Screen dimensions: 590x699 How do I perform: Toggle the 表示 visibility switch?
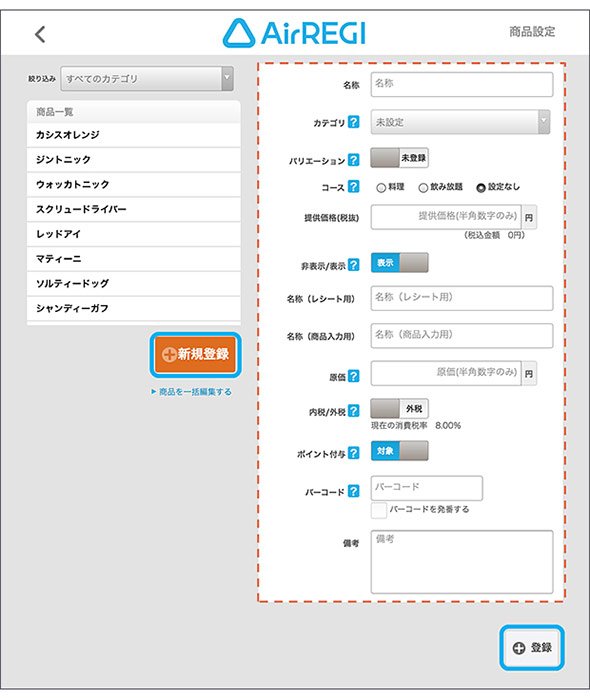pos(400,263)
